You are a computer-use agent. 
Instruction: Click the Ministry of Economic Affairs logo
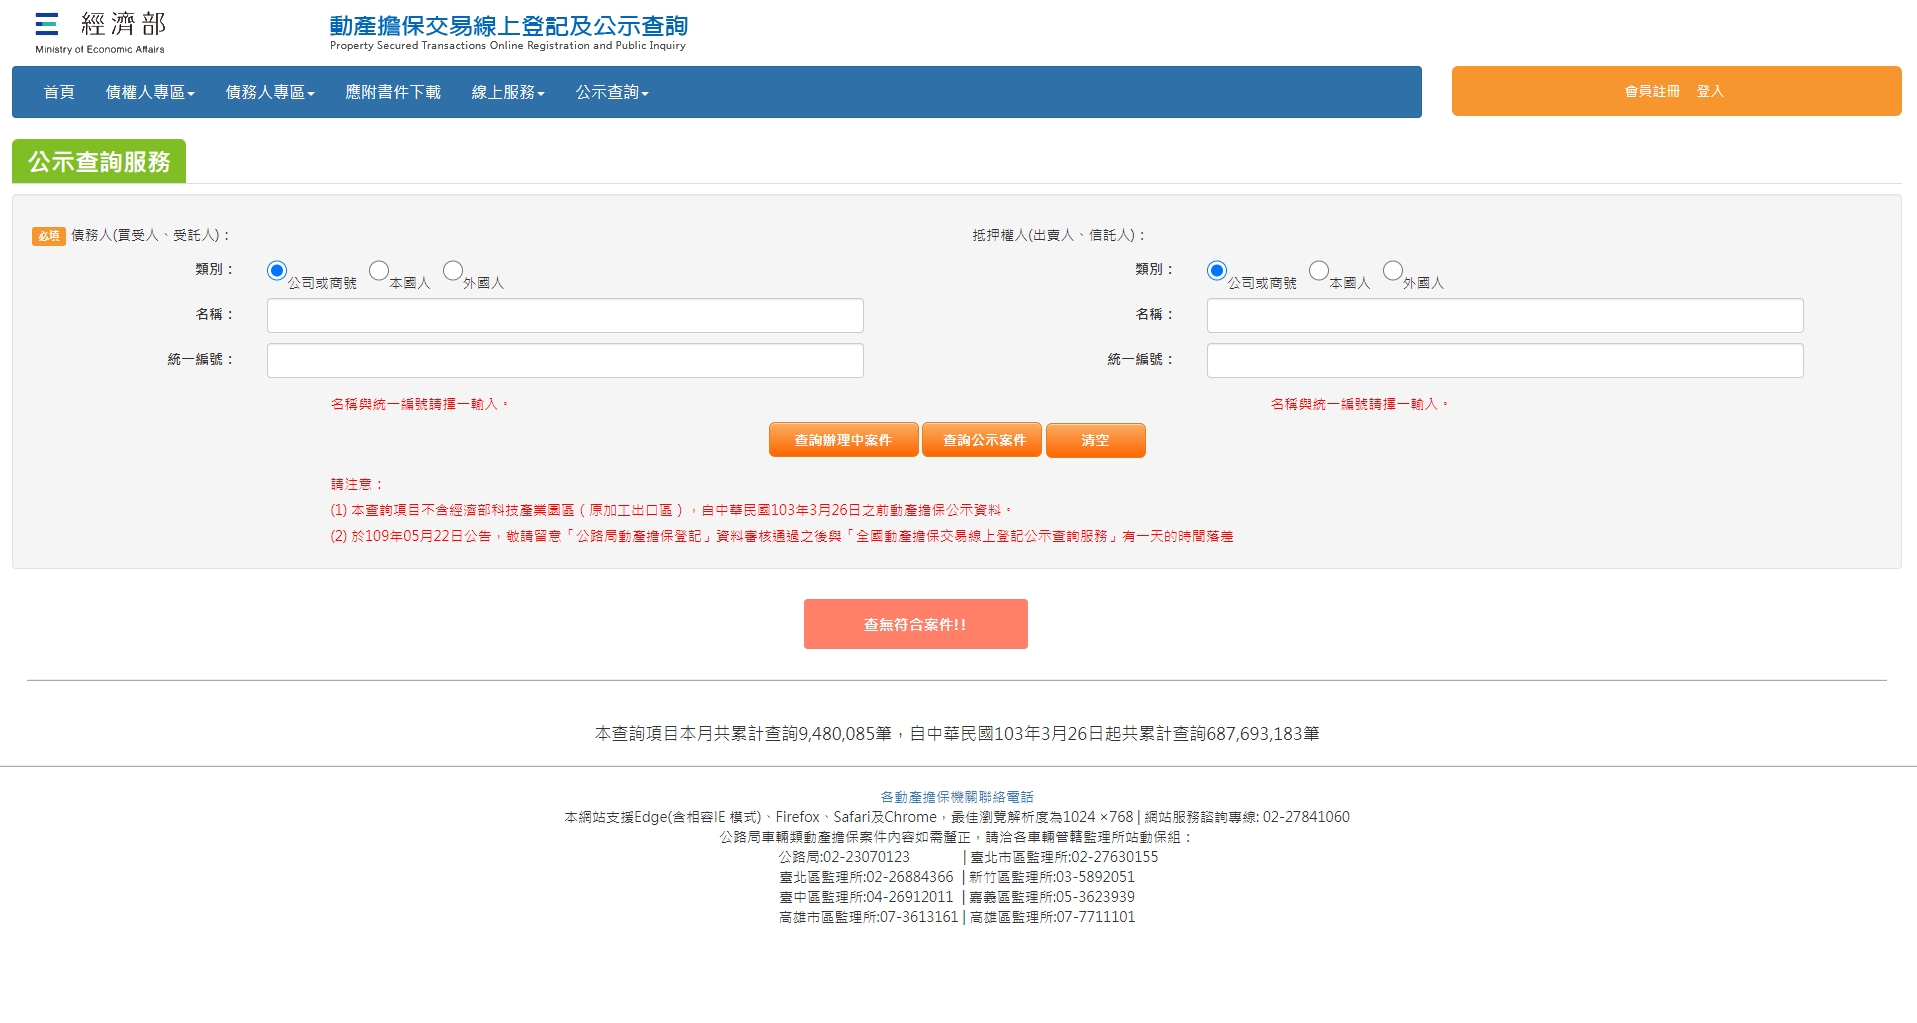[x=100, y=32]
